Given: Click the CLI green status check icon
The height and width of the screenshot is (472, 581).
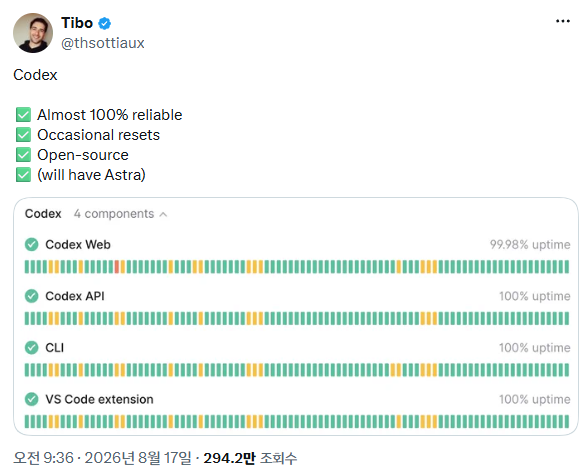Looking at the screenshot, I should 31,348.
